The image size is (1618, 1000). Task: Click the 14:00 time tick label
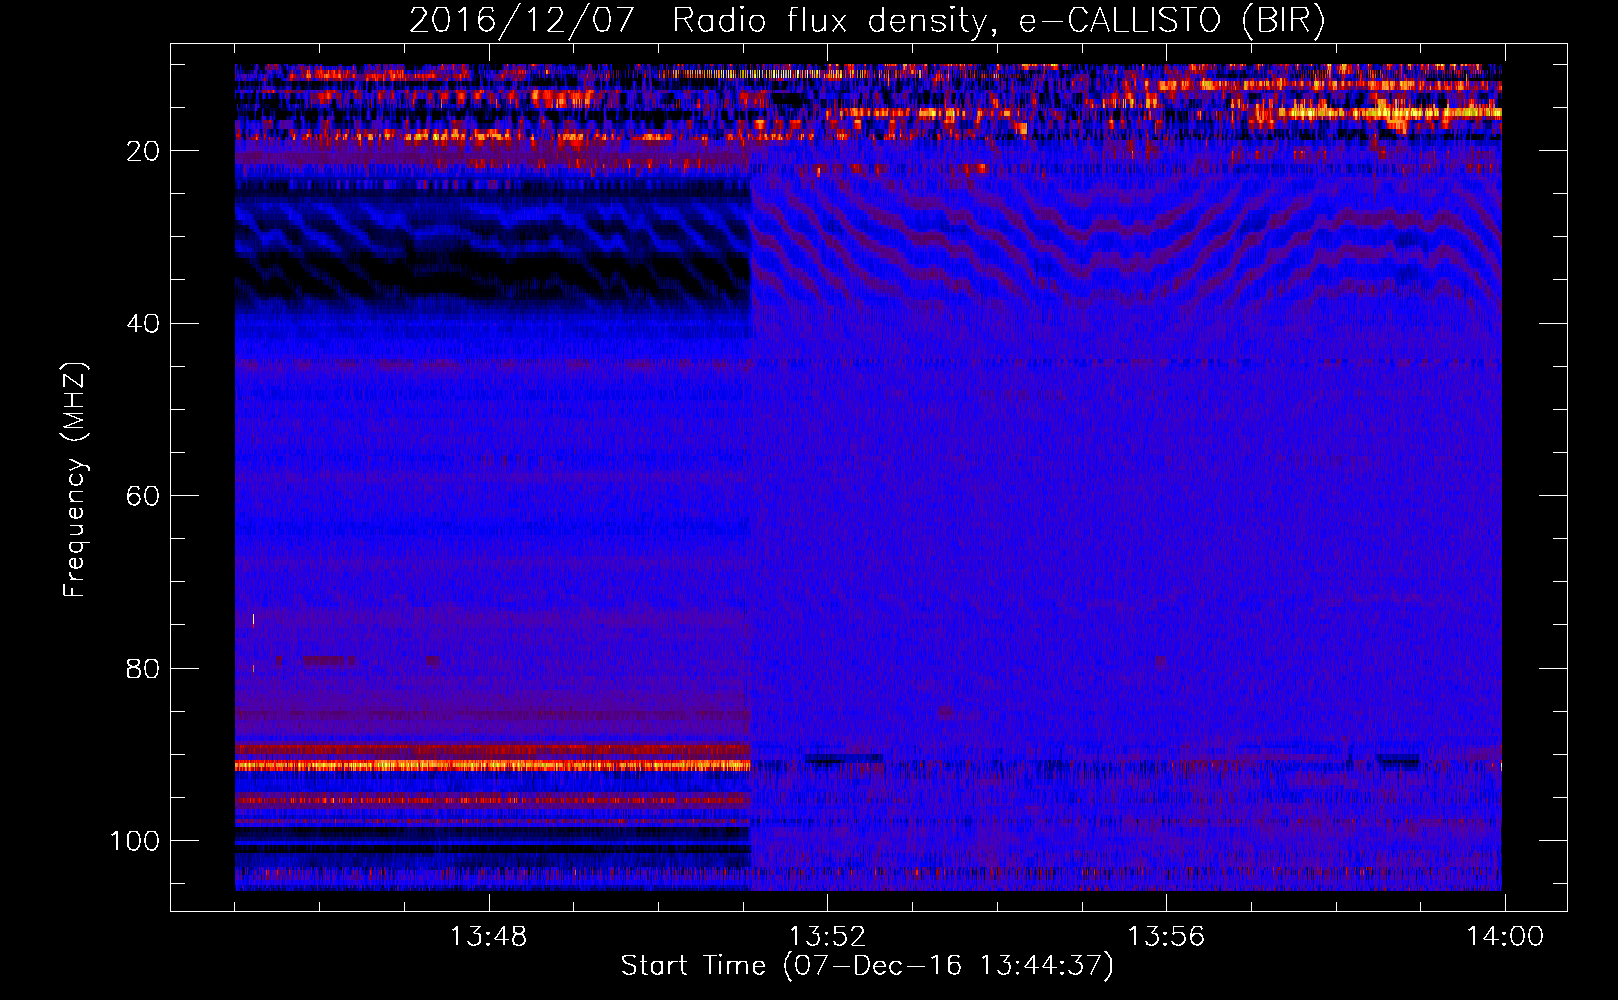(x=1505, y=937)
